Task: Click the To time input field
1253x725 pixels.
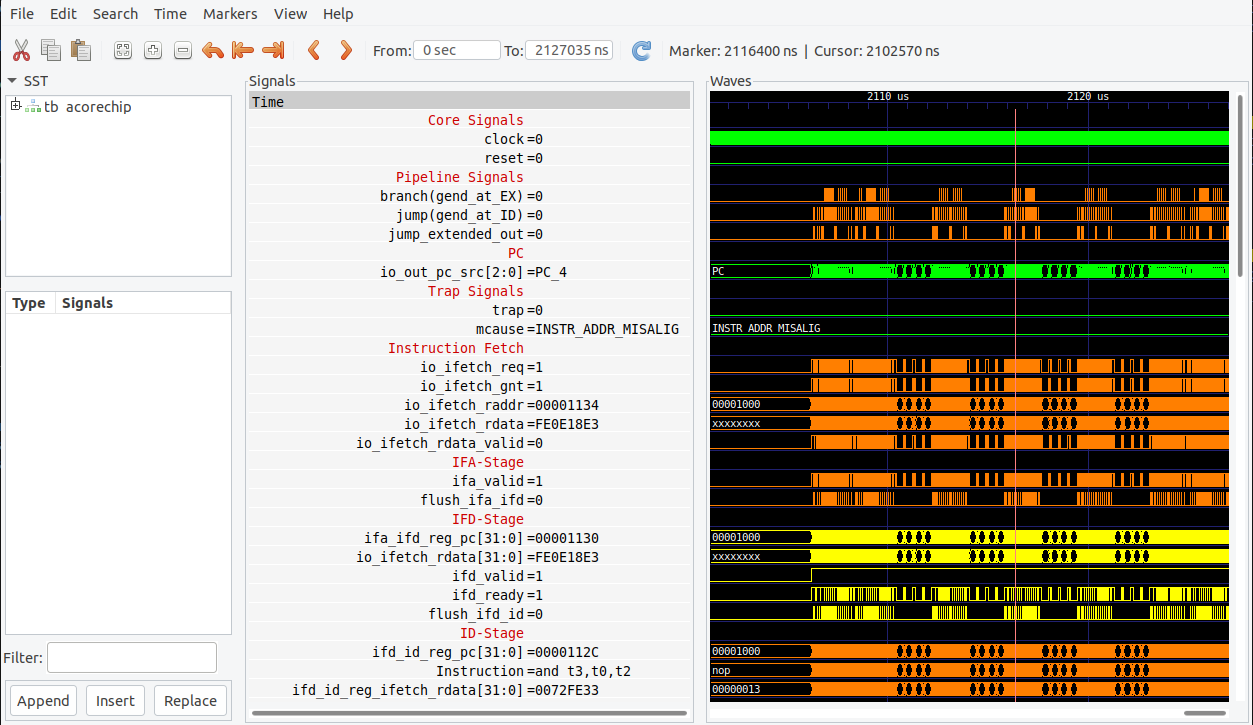Action: coord(569,50)
